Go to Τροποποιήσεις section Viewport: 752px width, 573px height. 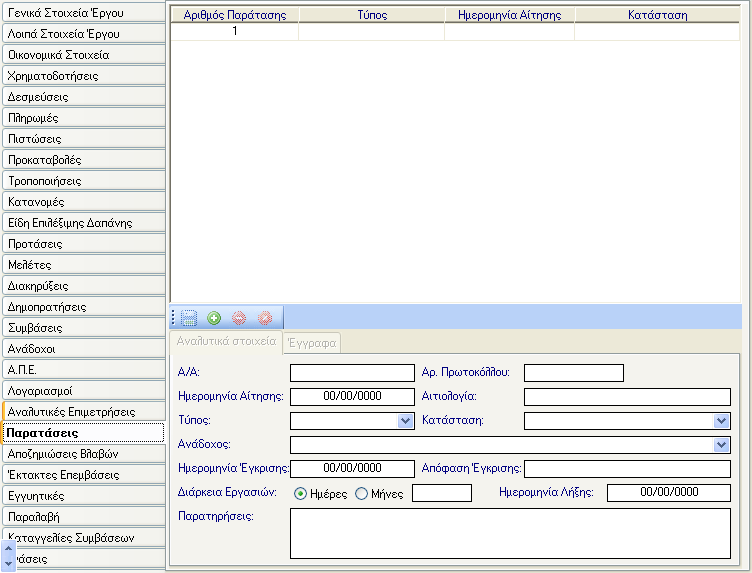(x=84, y=181)
